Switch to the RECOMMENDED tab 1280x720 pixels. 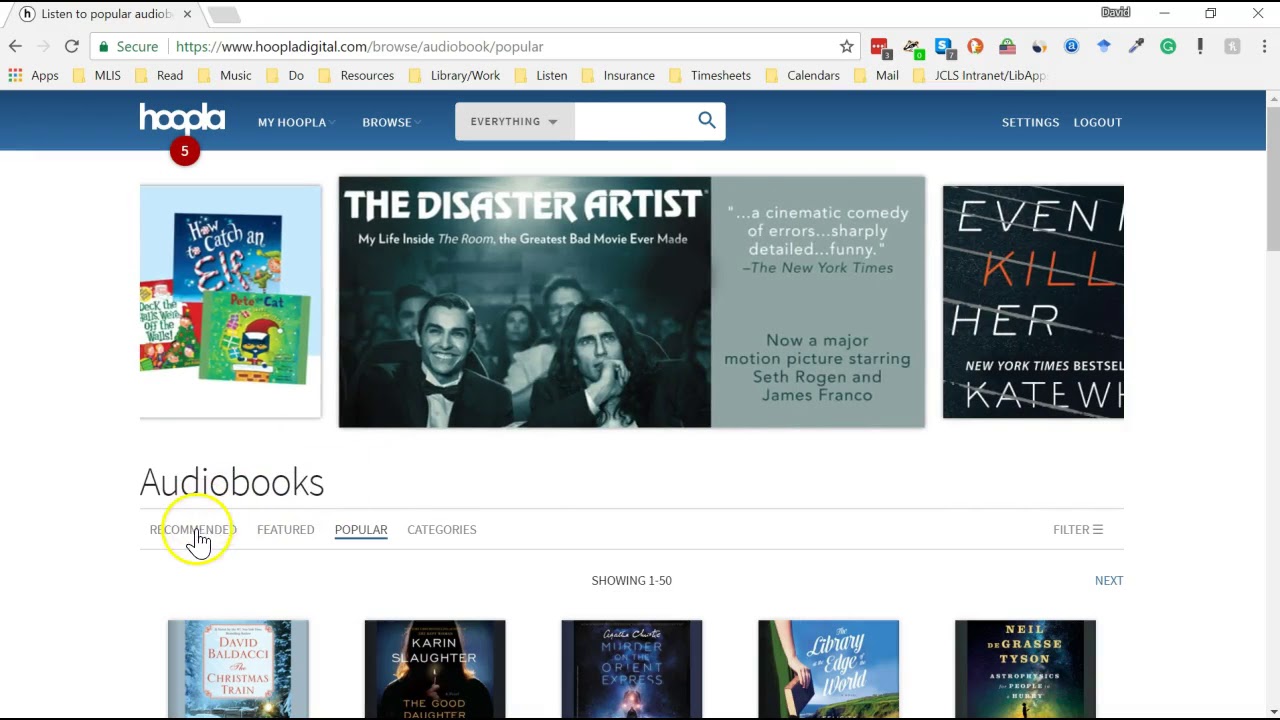193,530
